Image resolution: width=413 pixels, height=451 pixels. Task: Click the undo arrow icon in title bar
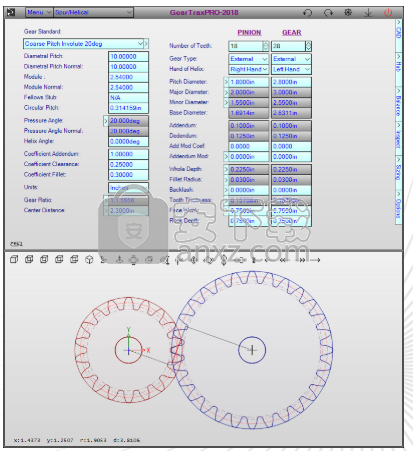pos(307,13)
